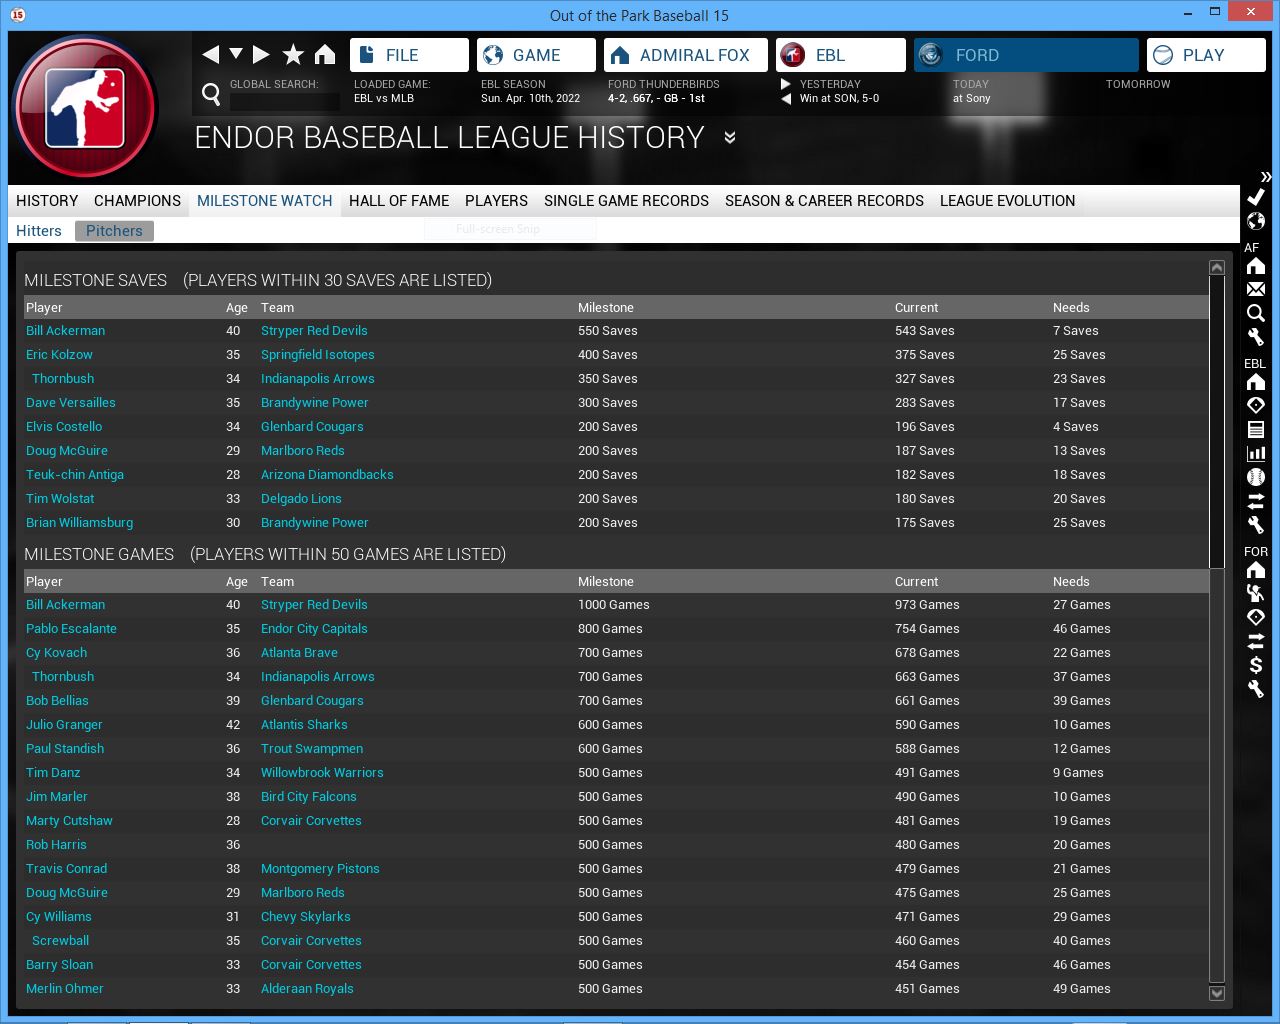Viewport: 1280px width, 1024px height.
Task: Open the mail envelope icon in sidebar
Action: pos(1256,290)
